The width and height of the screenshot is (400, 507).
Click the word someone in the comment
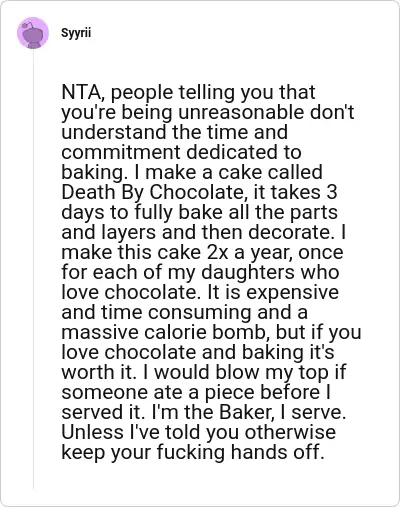[x=104, y=392]
